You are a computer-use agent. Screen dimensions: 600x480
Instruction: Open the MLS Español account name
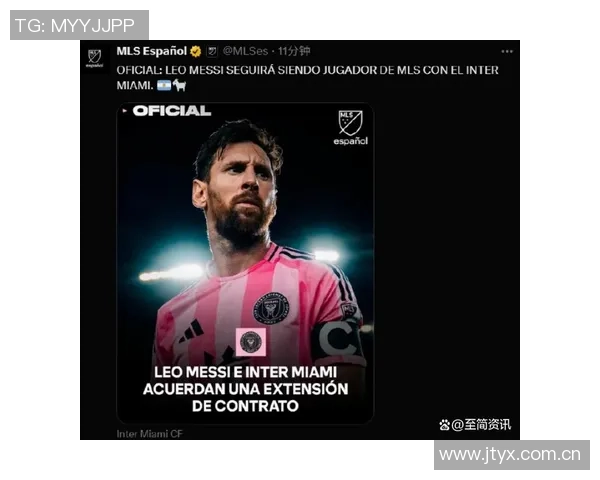(x=152, y=51)
